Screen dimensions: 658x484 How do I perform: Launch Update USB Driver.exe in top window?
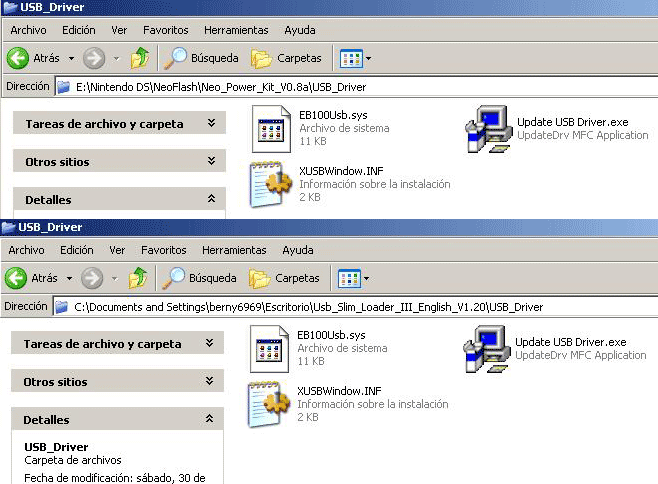[x=487, y=128]
